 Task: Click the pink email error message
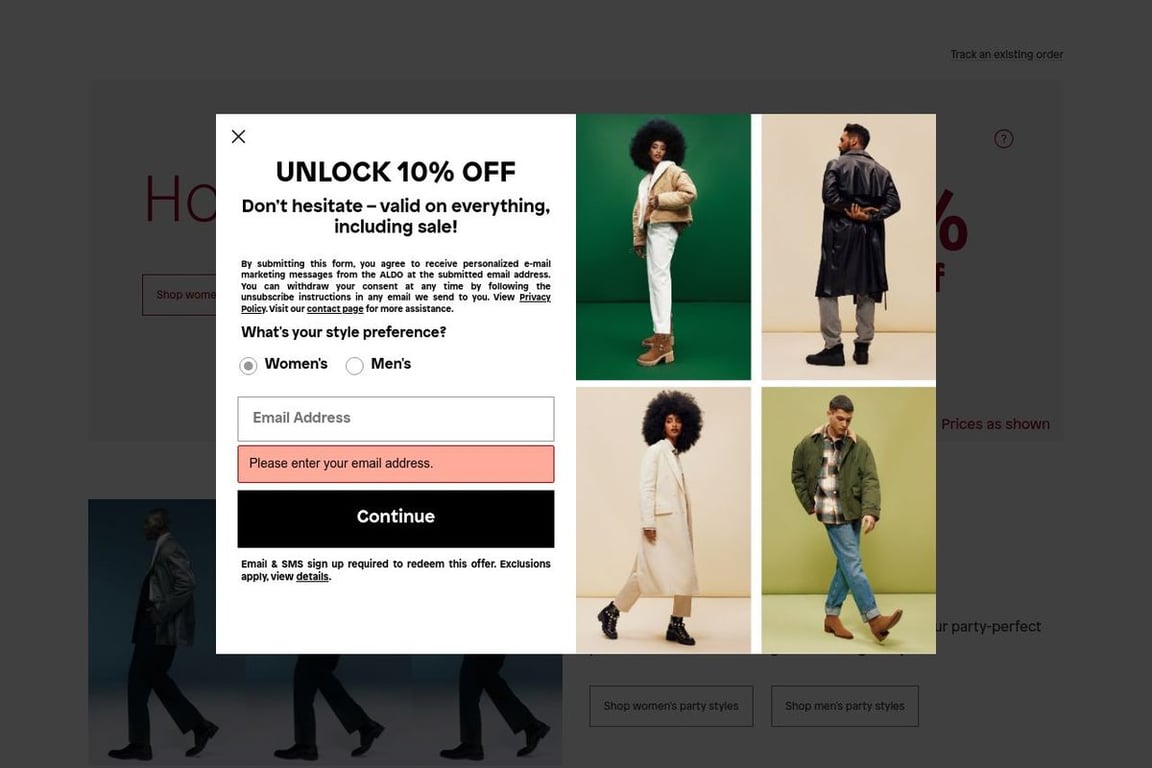click(x=395, y=464)
